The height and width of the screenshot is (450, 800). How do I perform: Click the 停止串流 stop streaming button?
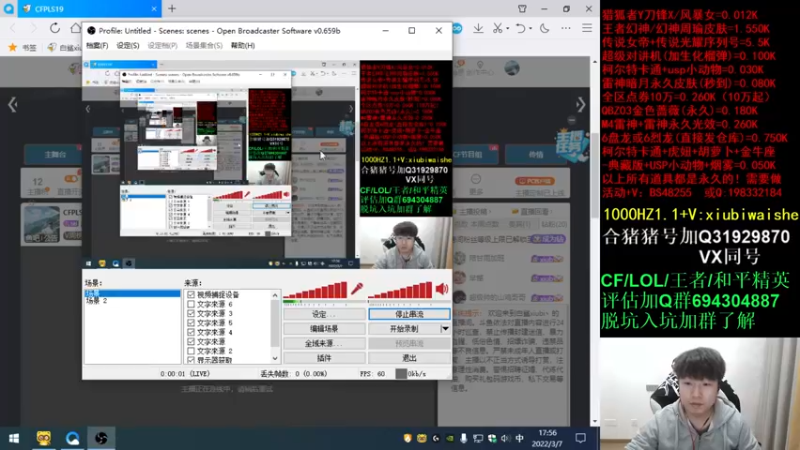click(x=409, y=314)
